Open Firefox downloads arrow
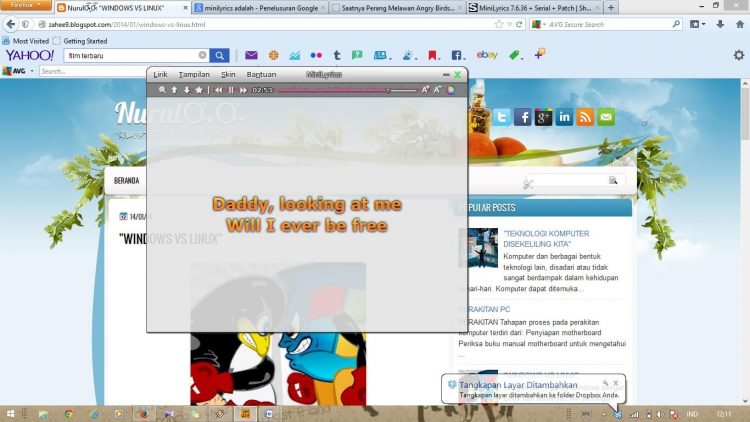 coord(720,24)
